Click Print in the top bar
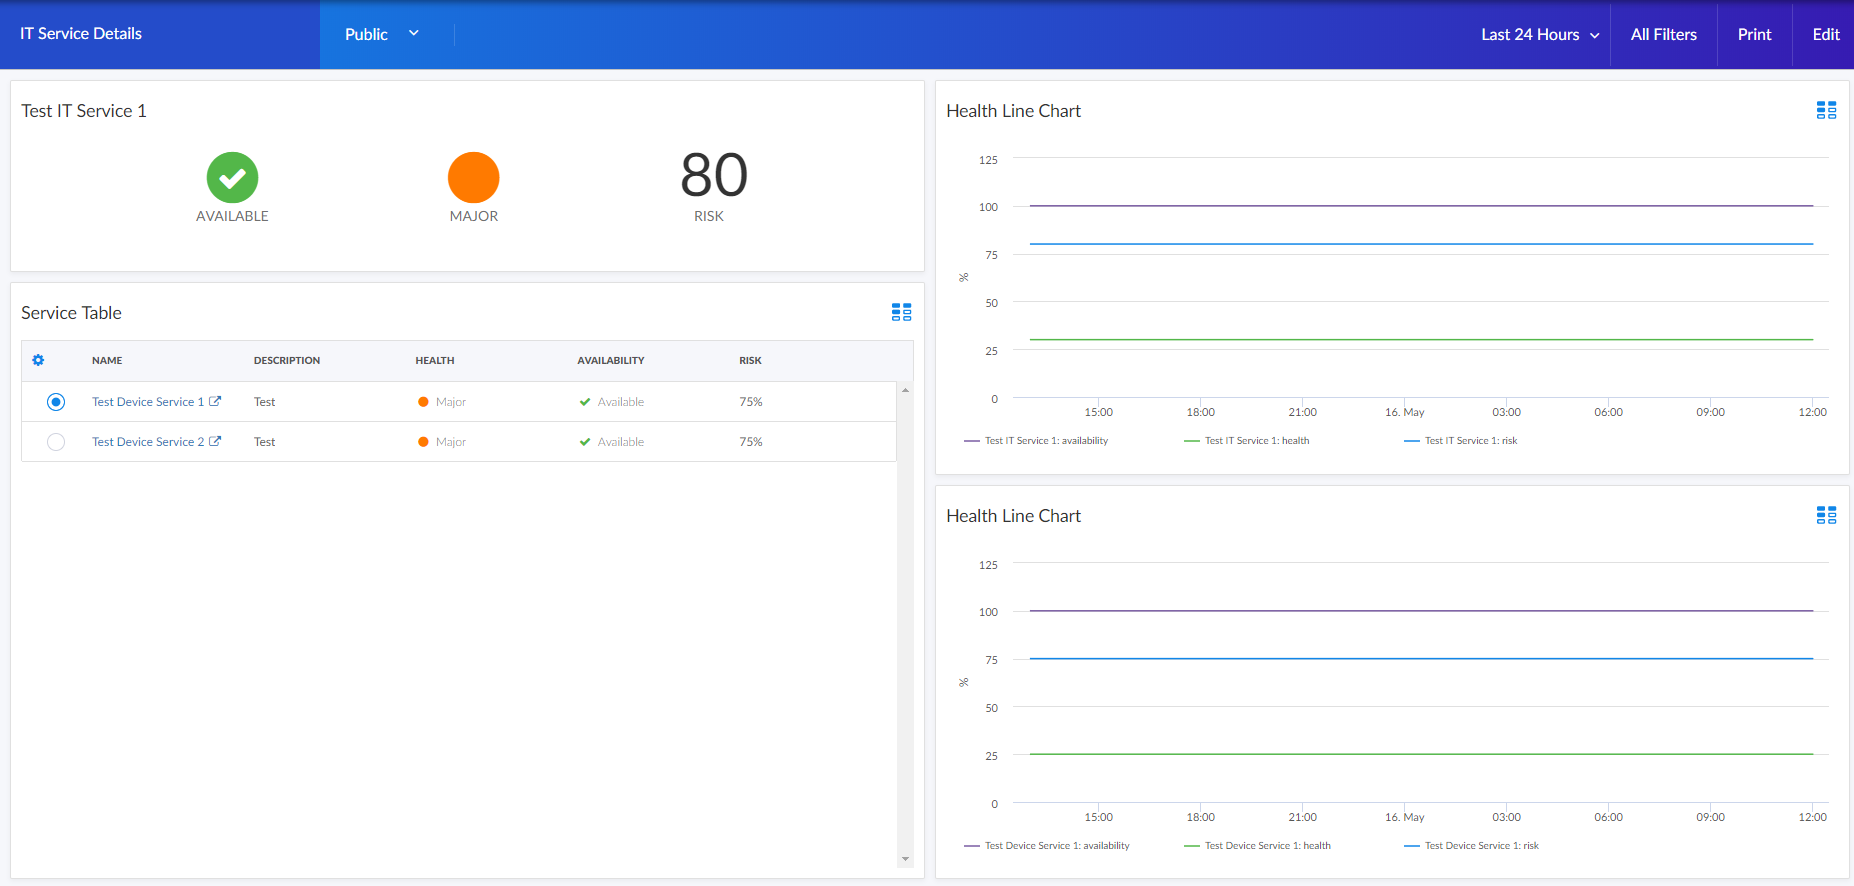The width and height of the screenshot is (1854, 886). [1754, 35]
